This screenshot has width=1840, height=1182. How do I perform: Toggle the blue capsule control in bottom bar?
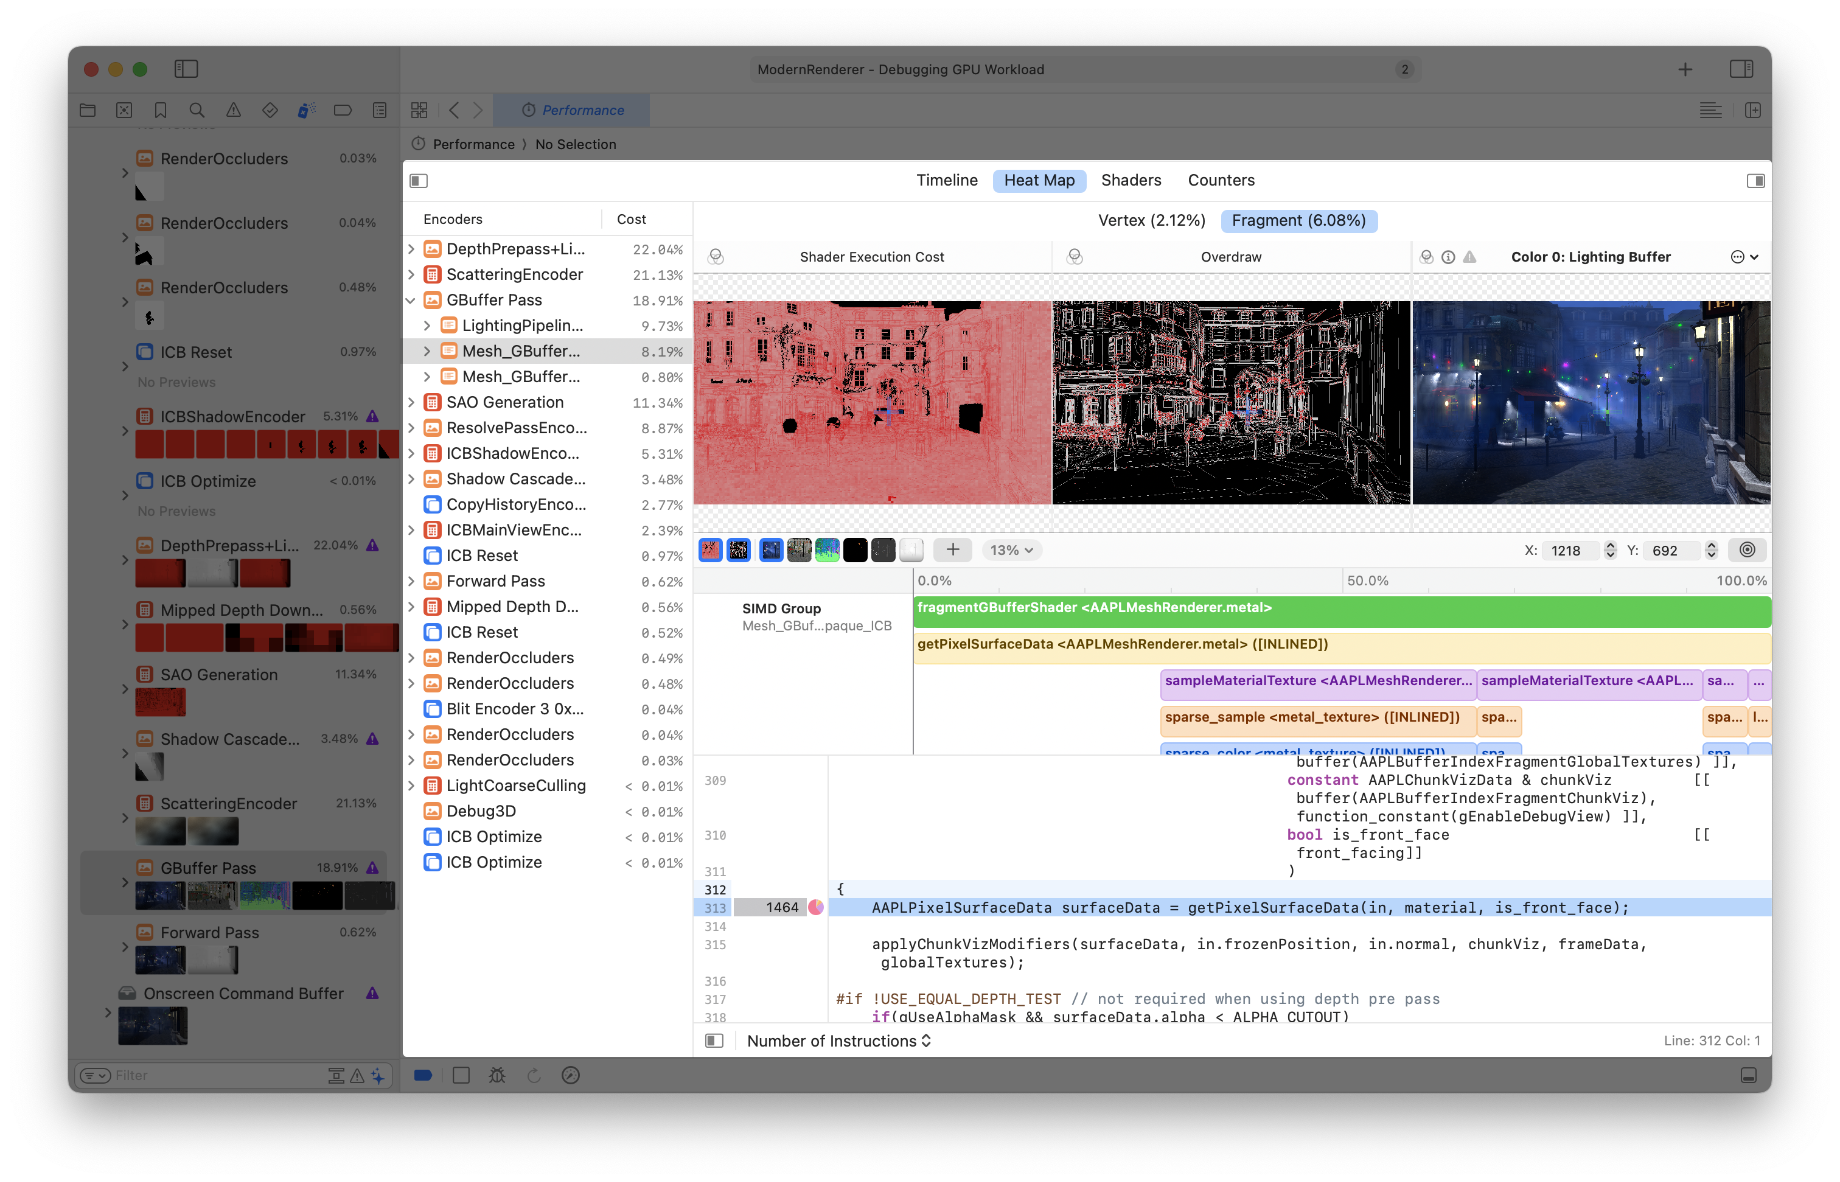423,1075
